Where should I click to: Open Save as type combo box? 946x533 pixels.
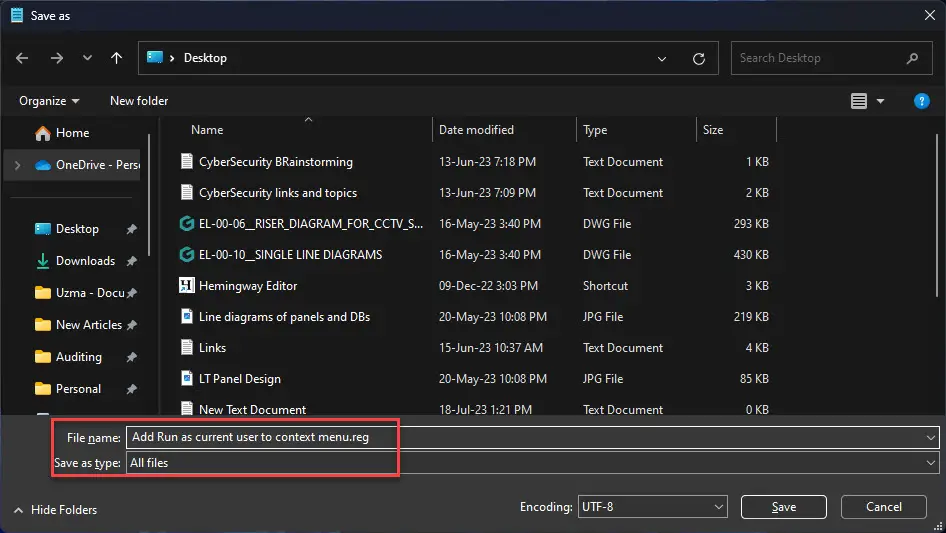click(532, 463)
